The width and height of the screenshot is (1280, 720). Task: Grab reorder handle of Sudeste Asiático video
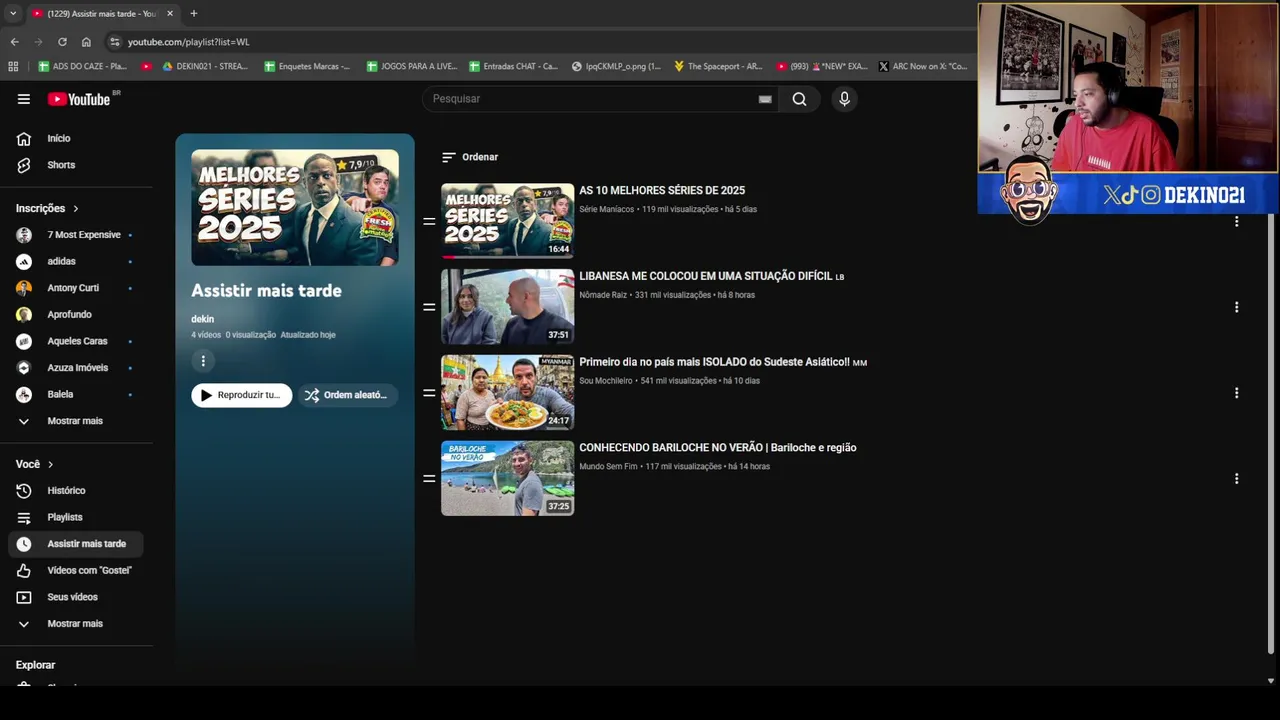(429, 393)
